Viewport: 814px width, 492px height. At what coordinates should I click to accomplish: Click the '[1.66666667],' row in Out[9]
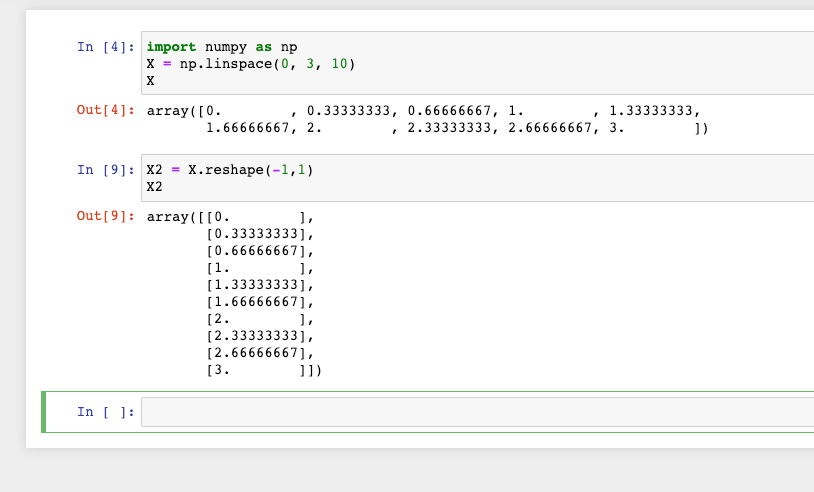tap(260, 302)
